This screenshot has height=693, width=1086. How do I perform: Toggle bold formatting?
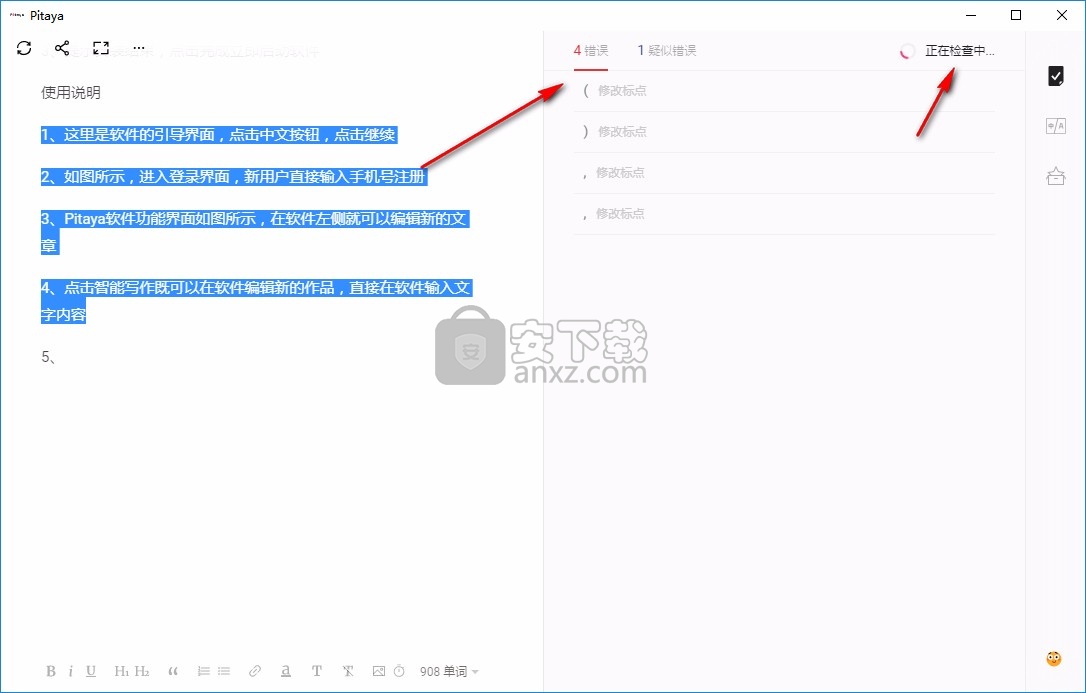[x=51, y=671]
